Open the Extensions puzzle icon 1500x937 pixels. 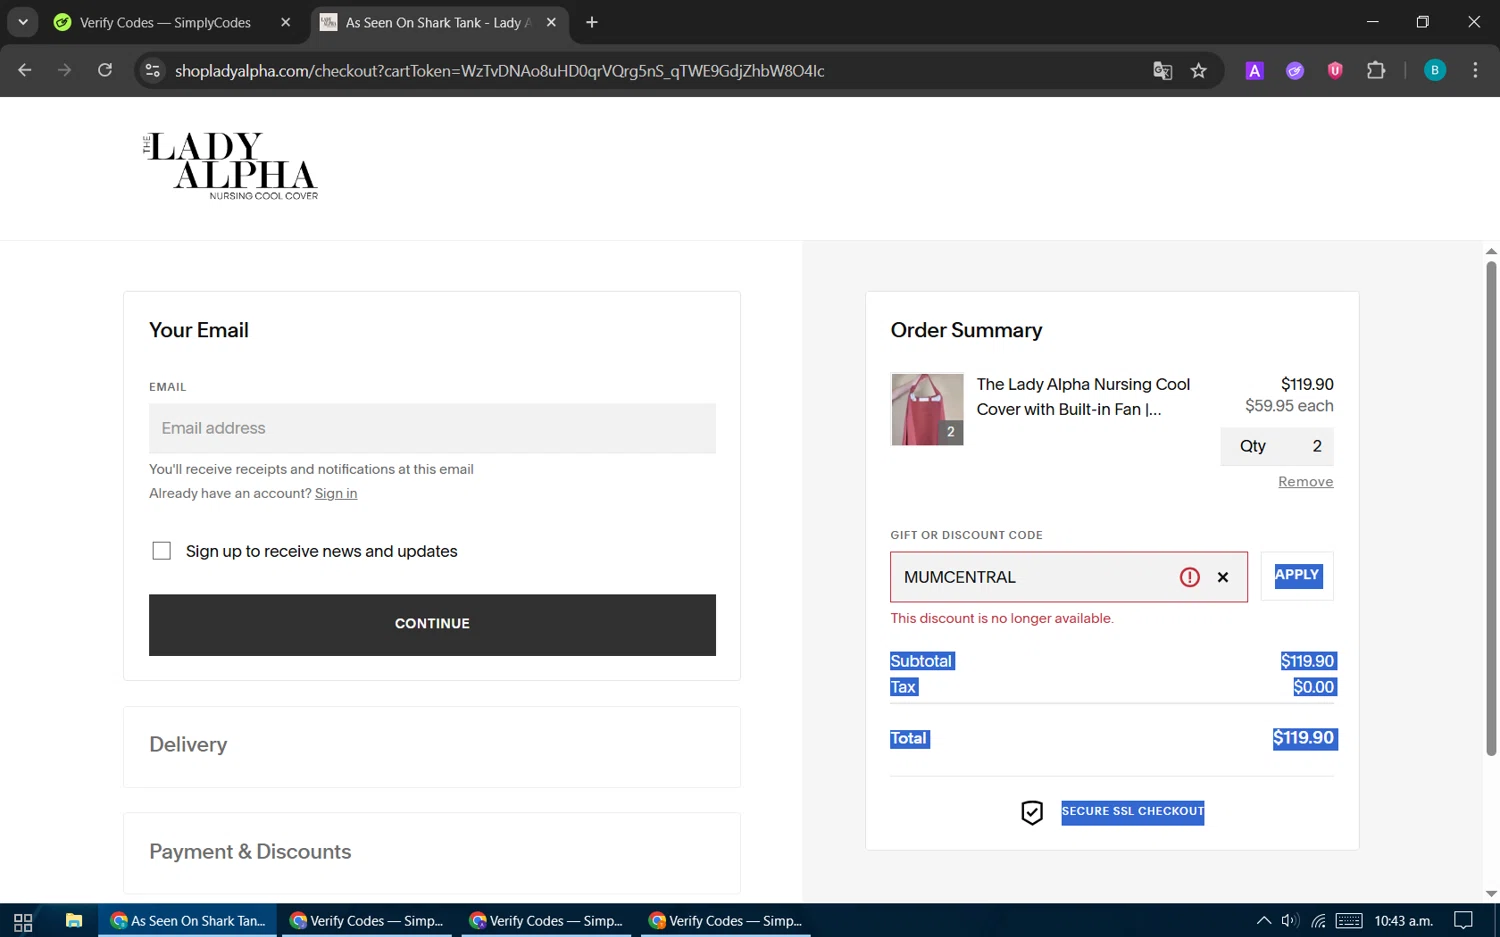(1376, 70)
